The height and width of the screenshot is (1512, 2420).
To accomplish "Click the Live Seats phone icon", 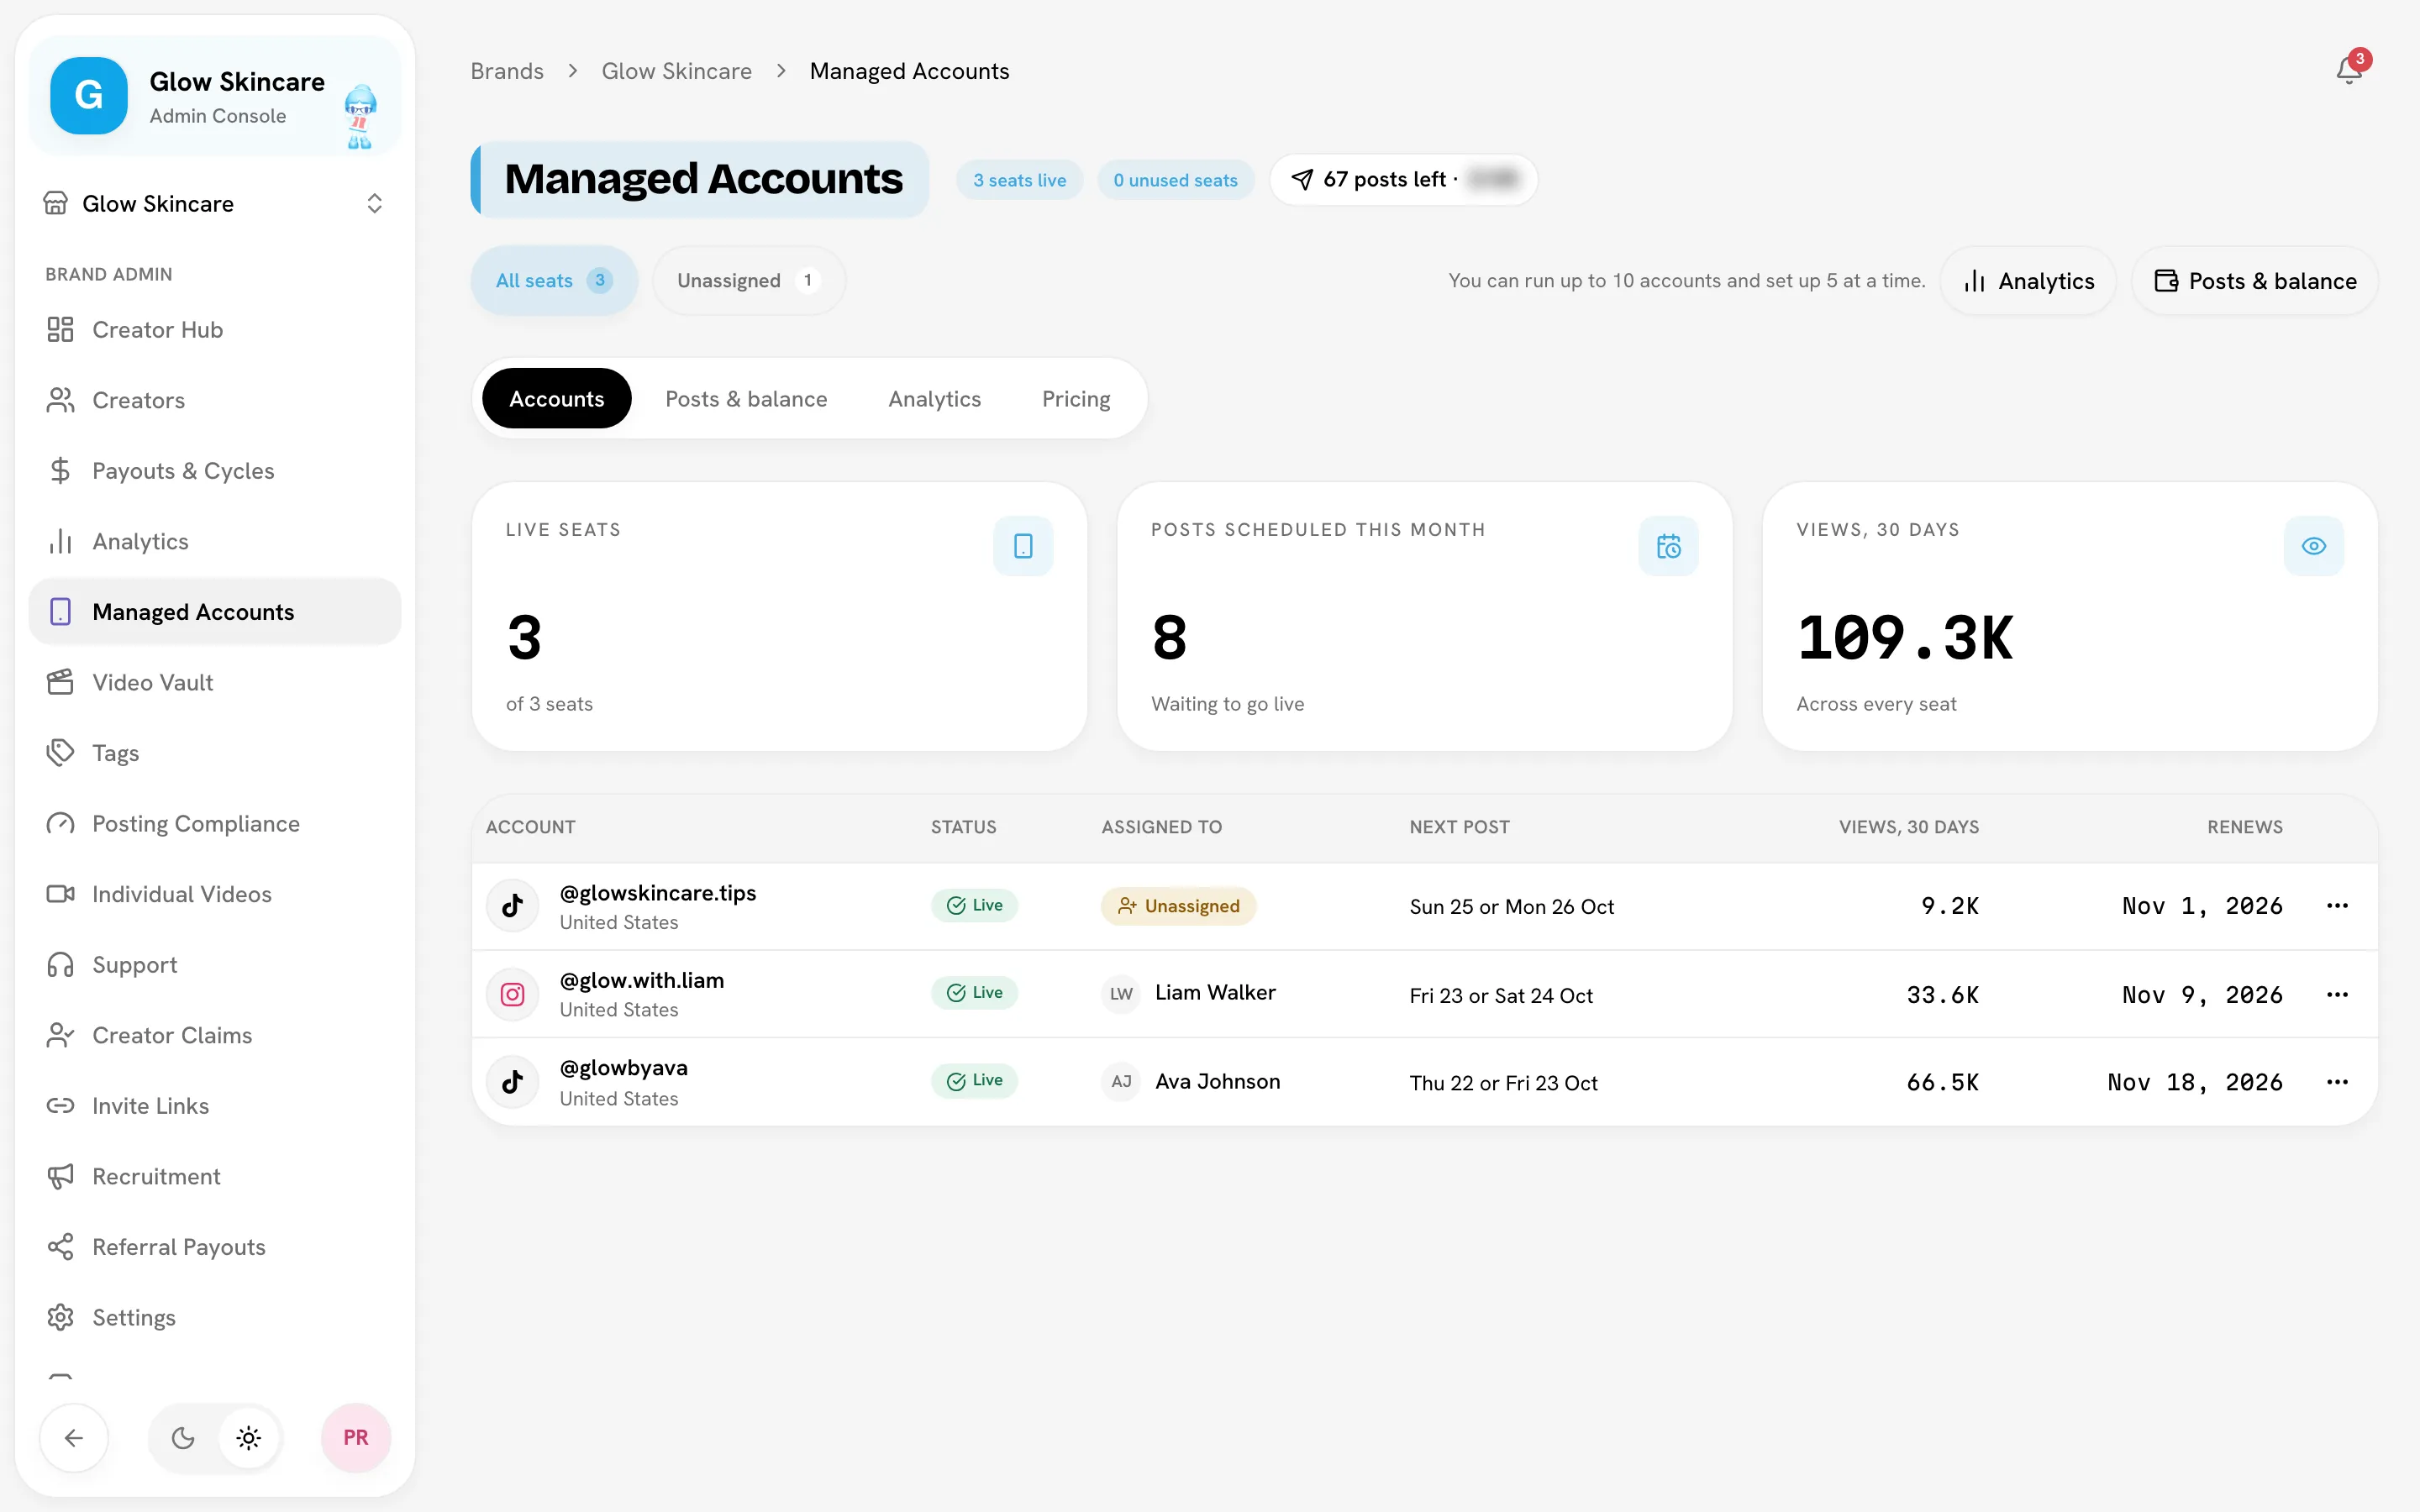I will (1023, 546).
